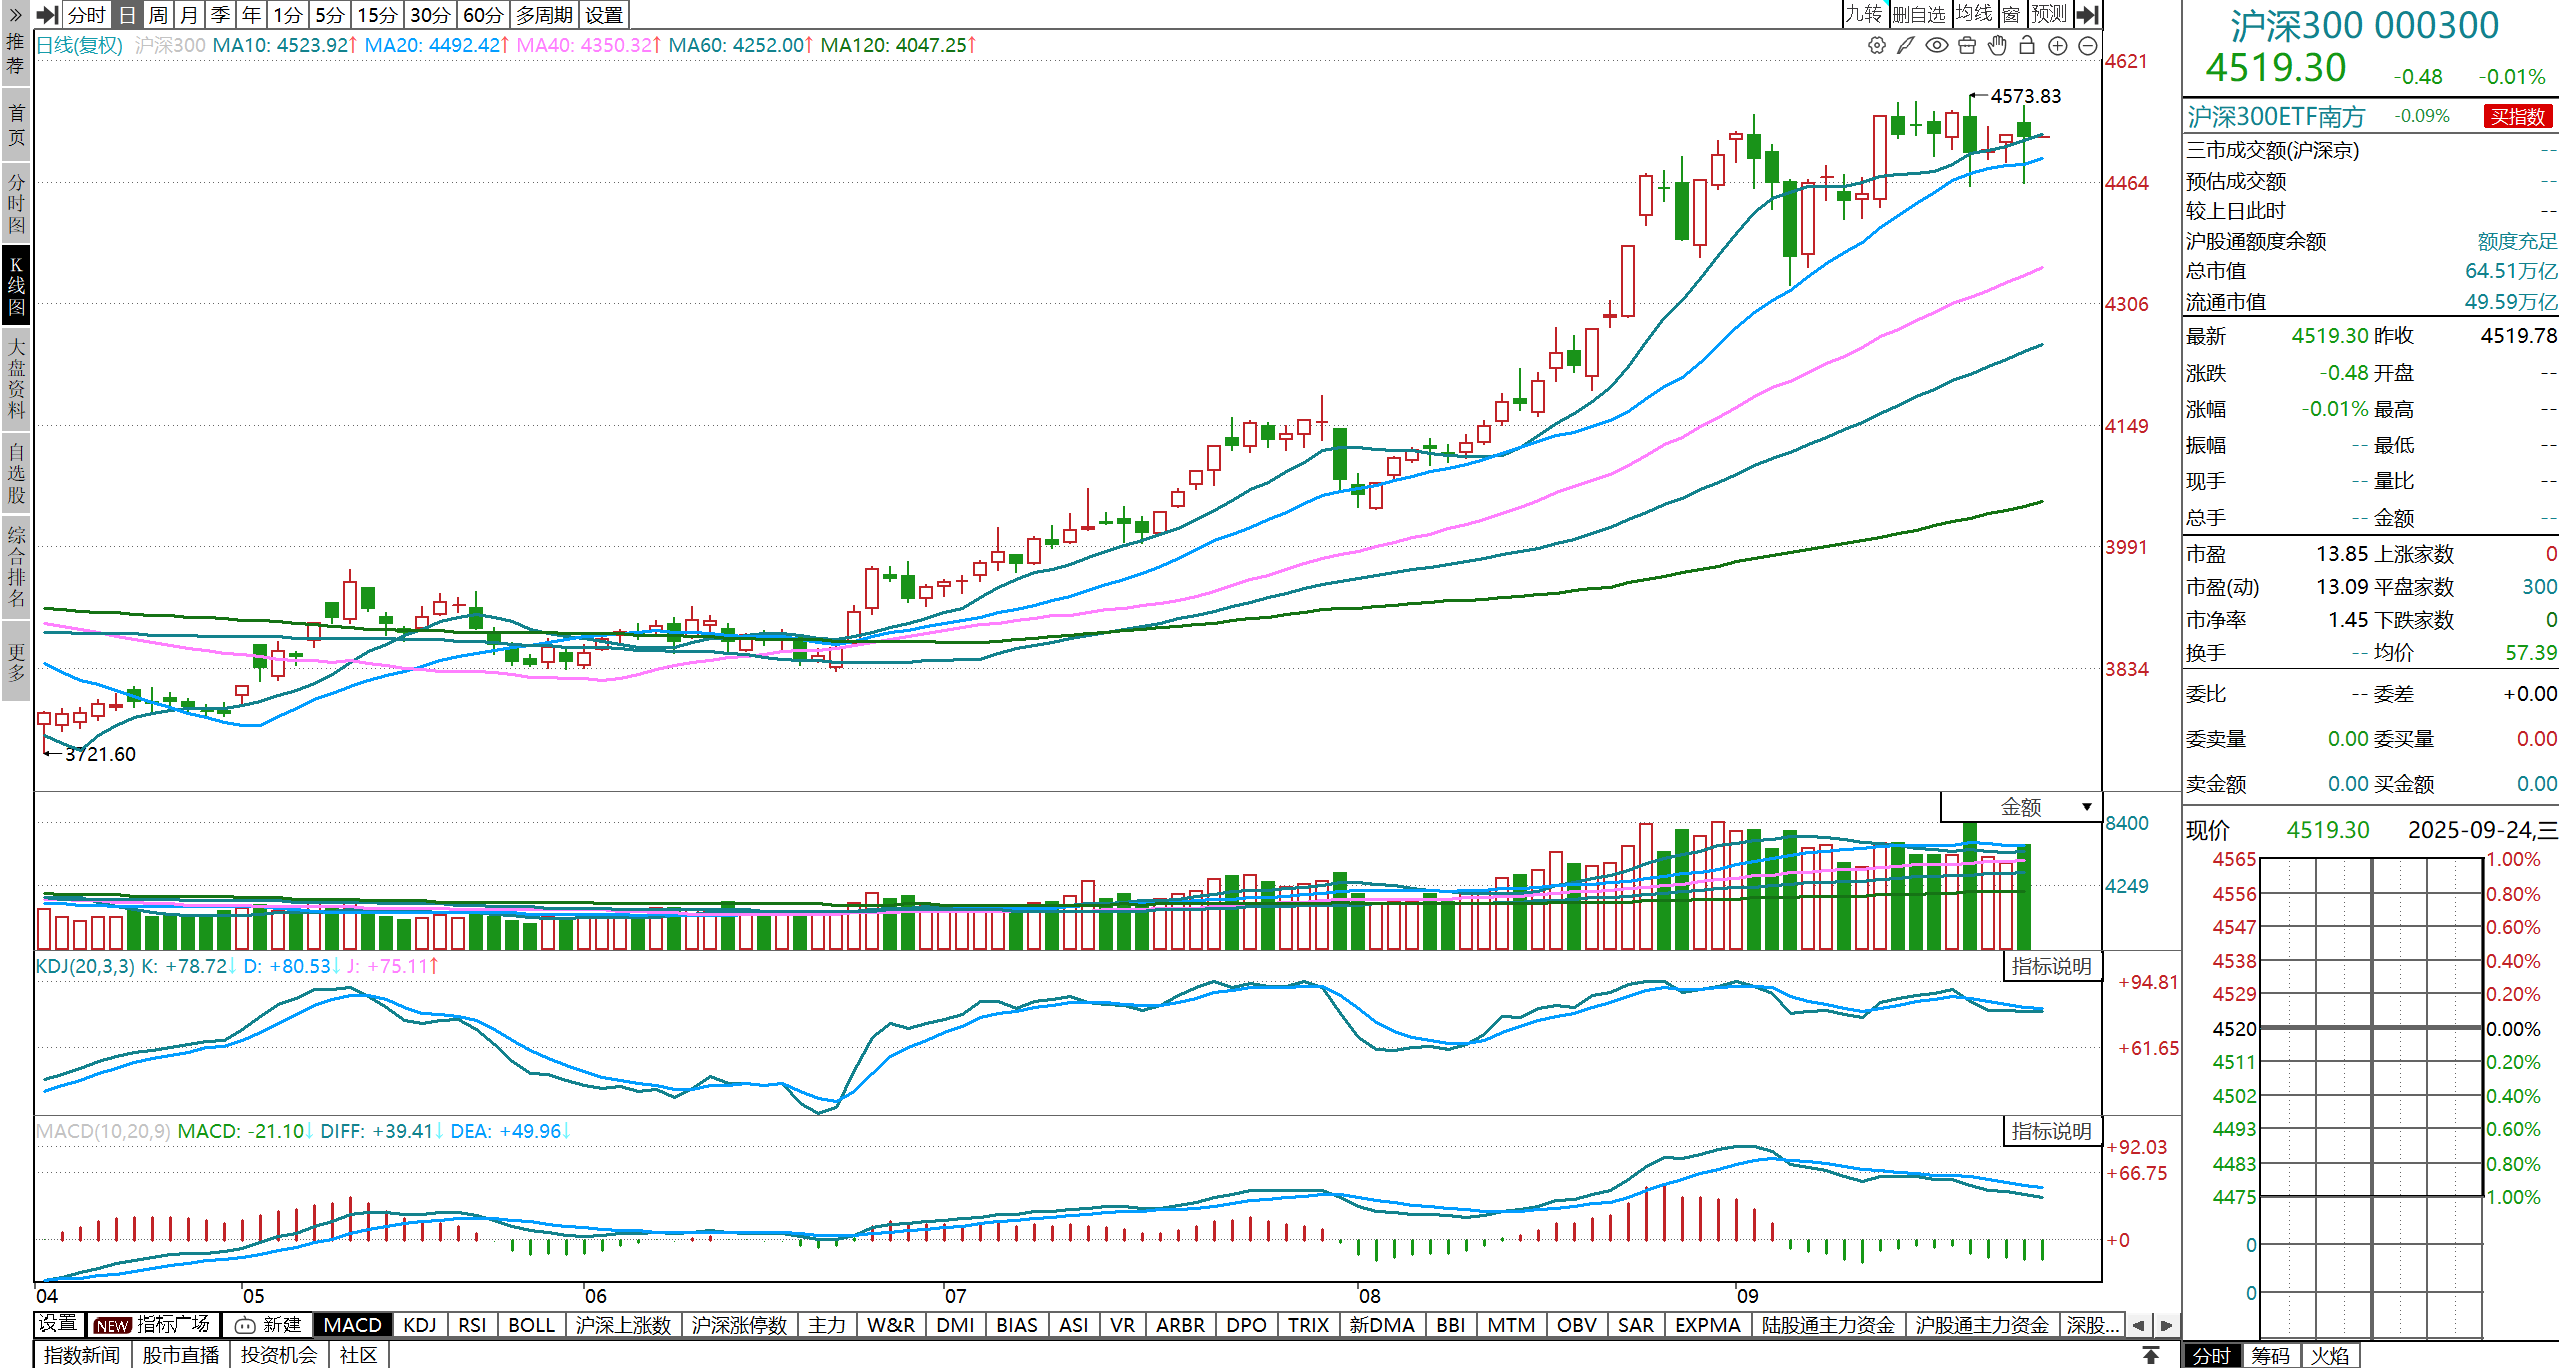This screenshot has width=2559, height=1368.
Task: Toggle 均线 moving average display
Action: click(1974, 14)
